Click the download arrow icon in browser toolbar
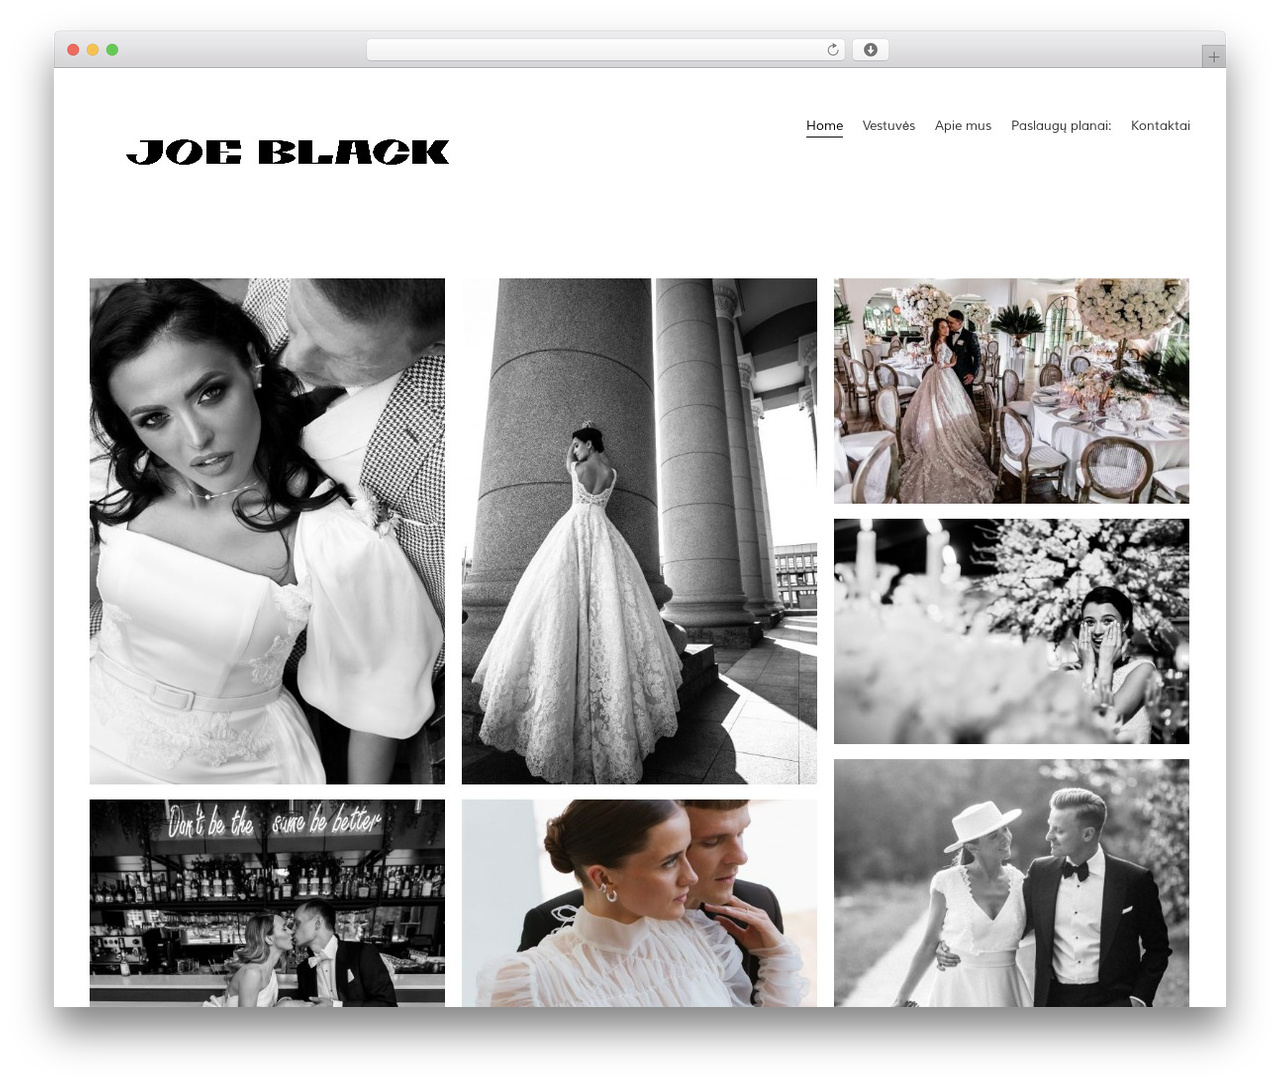Screen dimensions: 1280x1084 pyautogui.click(x=870, y=50)
